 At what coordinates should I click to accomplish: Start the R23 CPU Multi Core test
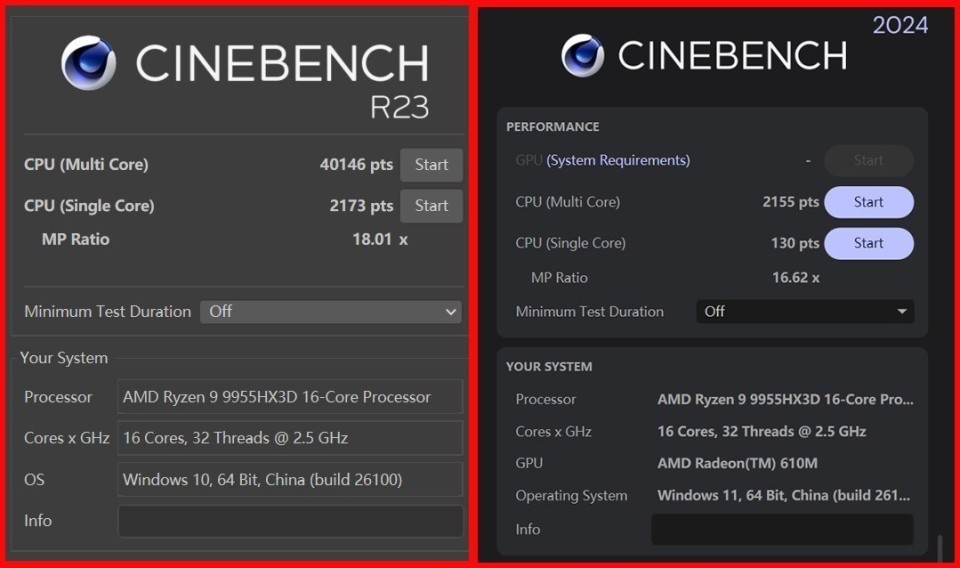coord(431,165)
